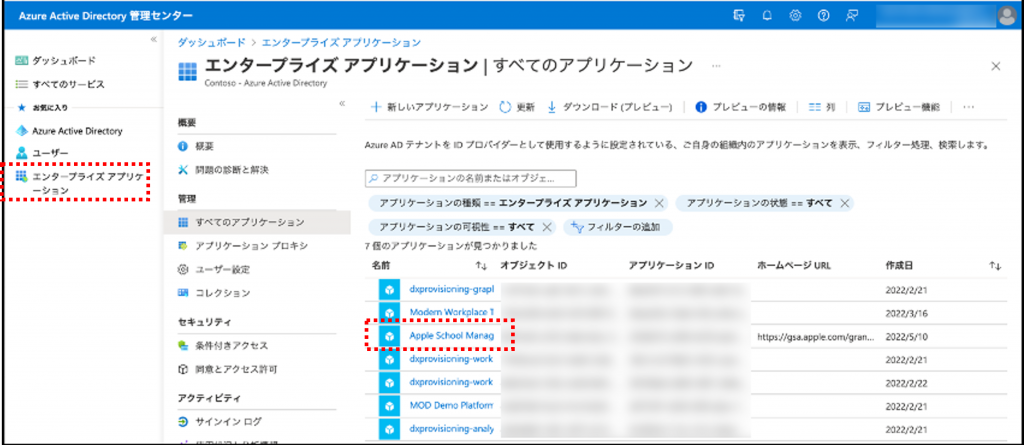This screenshot has width=1024, height=445.
Task: Click プレビュー機能 button
Action: click(x=899, y=107)
